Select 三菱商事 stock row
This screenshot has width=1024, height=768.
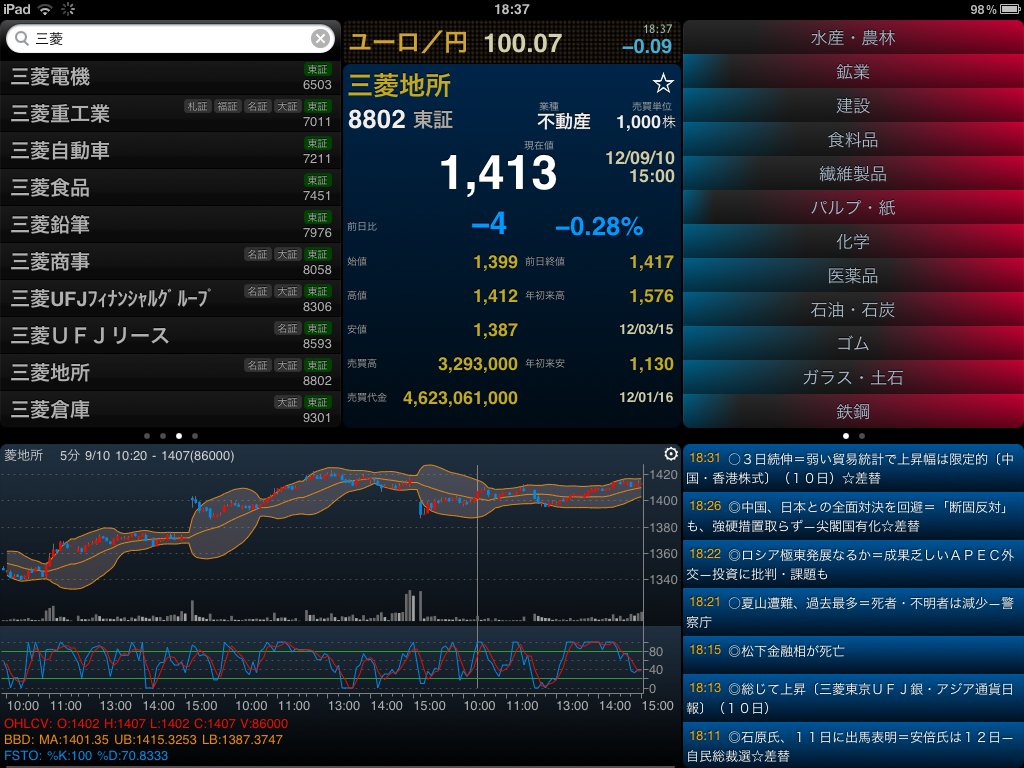[x=170, y=262]
